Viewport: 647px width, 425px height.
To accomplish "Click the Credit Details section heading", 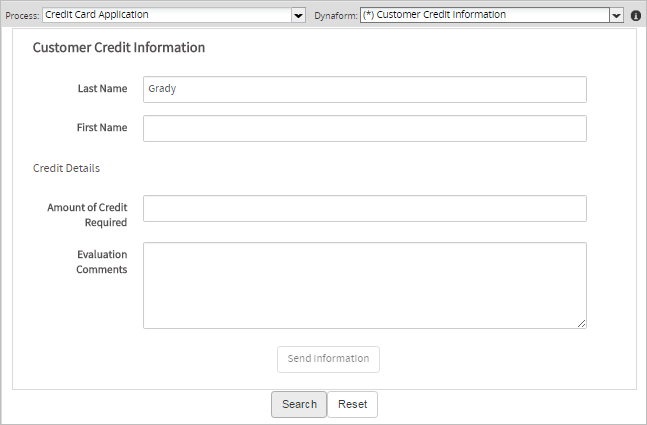I will pos(66,168).
